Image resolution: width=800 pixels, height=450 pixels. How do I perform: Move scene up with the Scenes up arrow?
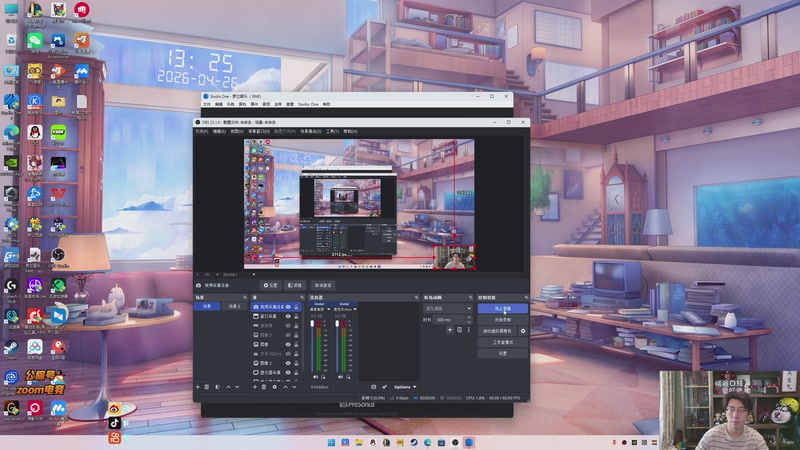228,387
